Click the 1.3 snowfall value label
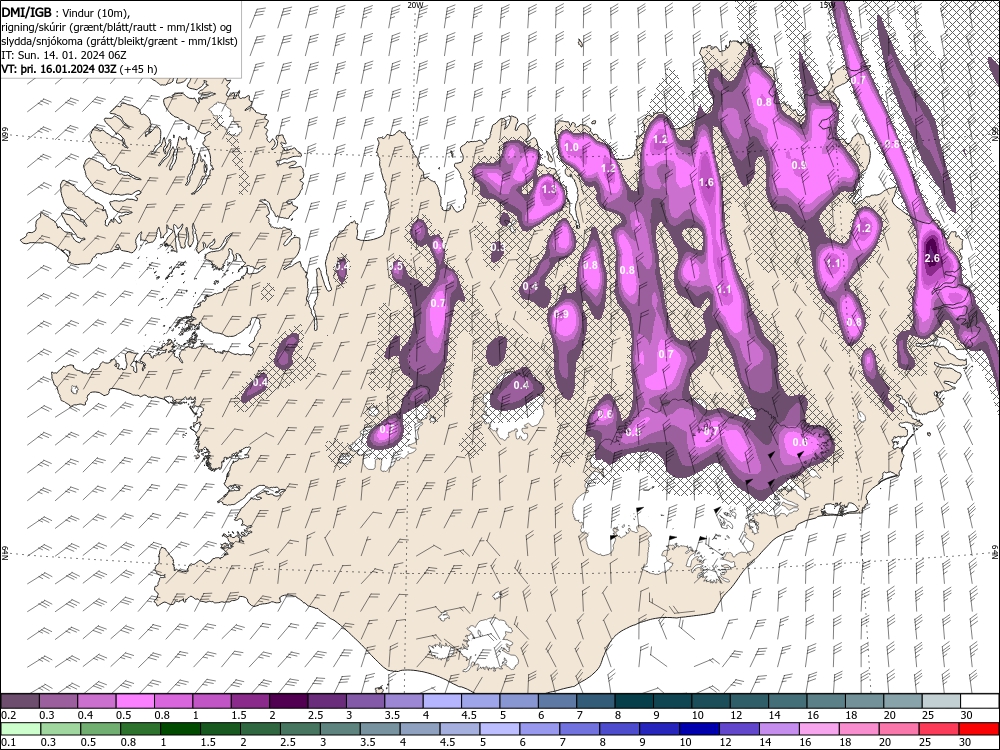 (548, 189)
